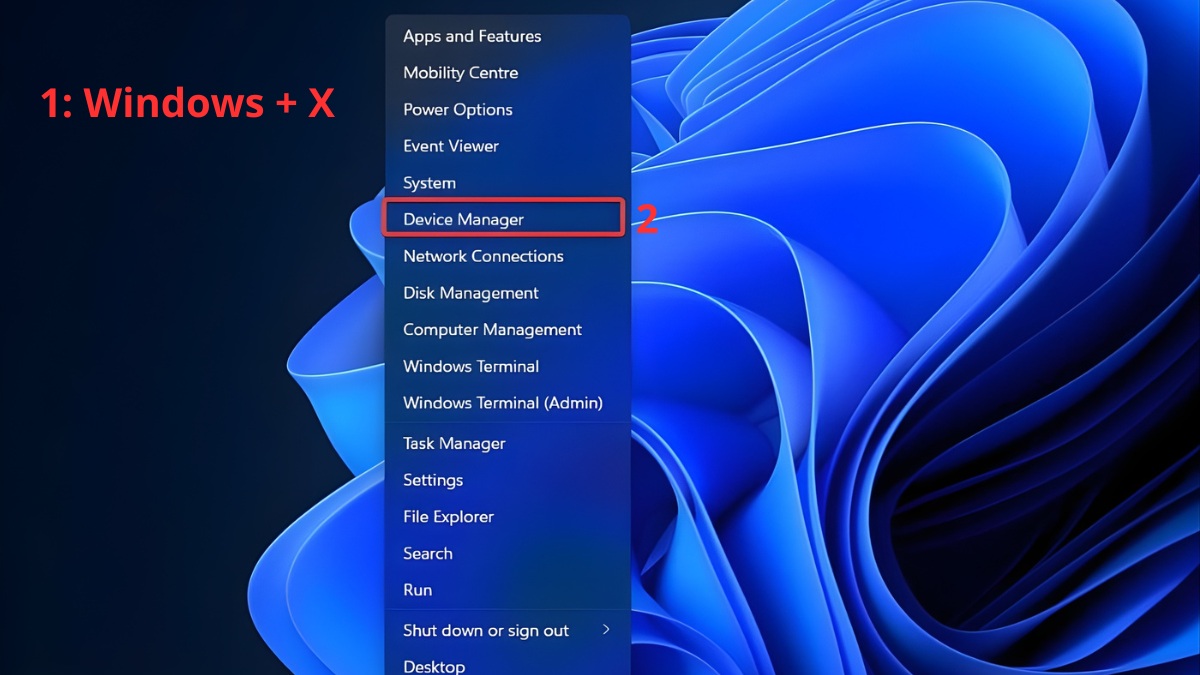Image resolution: width=1200 pixels, height=675 pixels.
Task: Expand the Shut down submenu arrow
Action: 606,630
